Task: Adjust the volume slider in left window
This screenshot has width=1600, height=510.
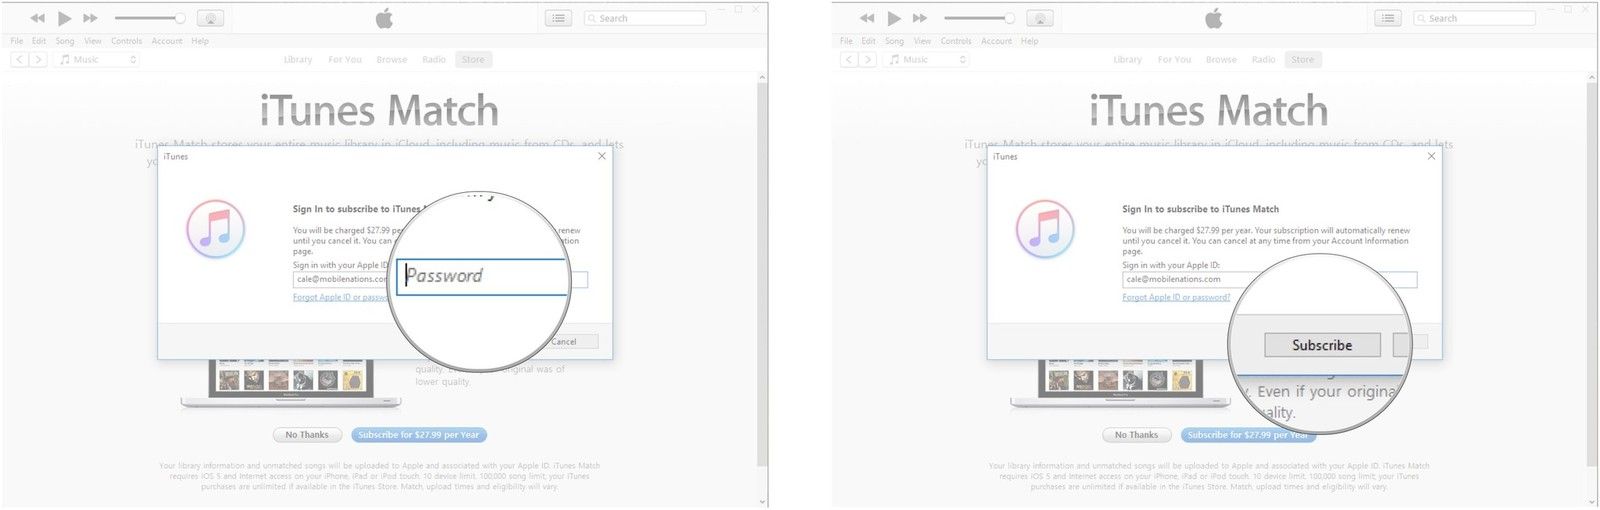Action: click(150, 18)
